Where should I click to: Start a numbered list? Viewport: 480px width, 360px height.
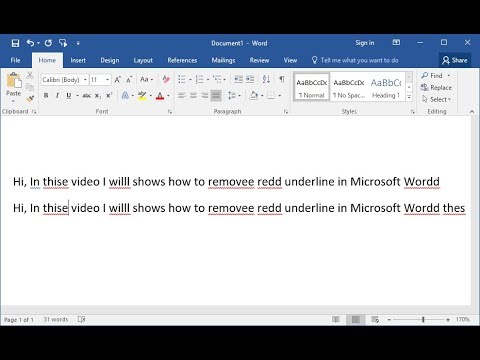[x=200, y=80]
